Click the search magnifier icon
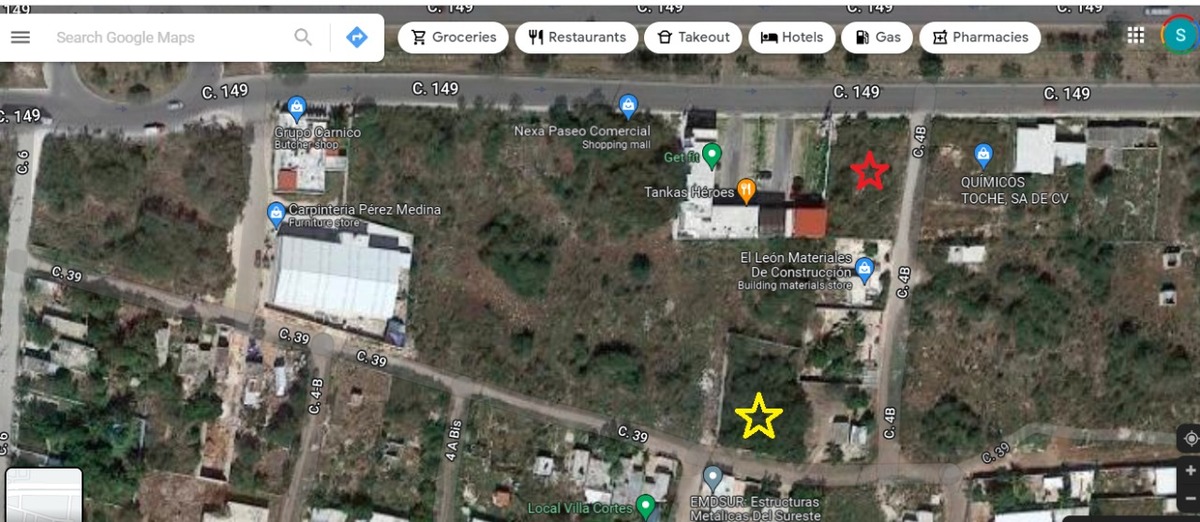The image size is (1200, 522). click(x=303, y=37)
